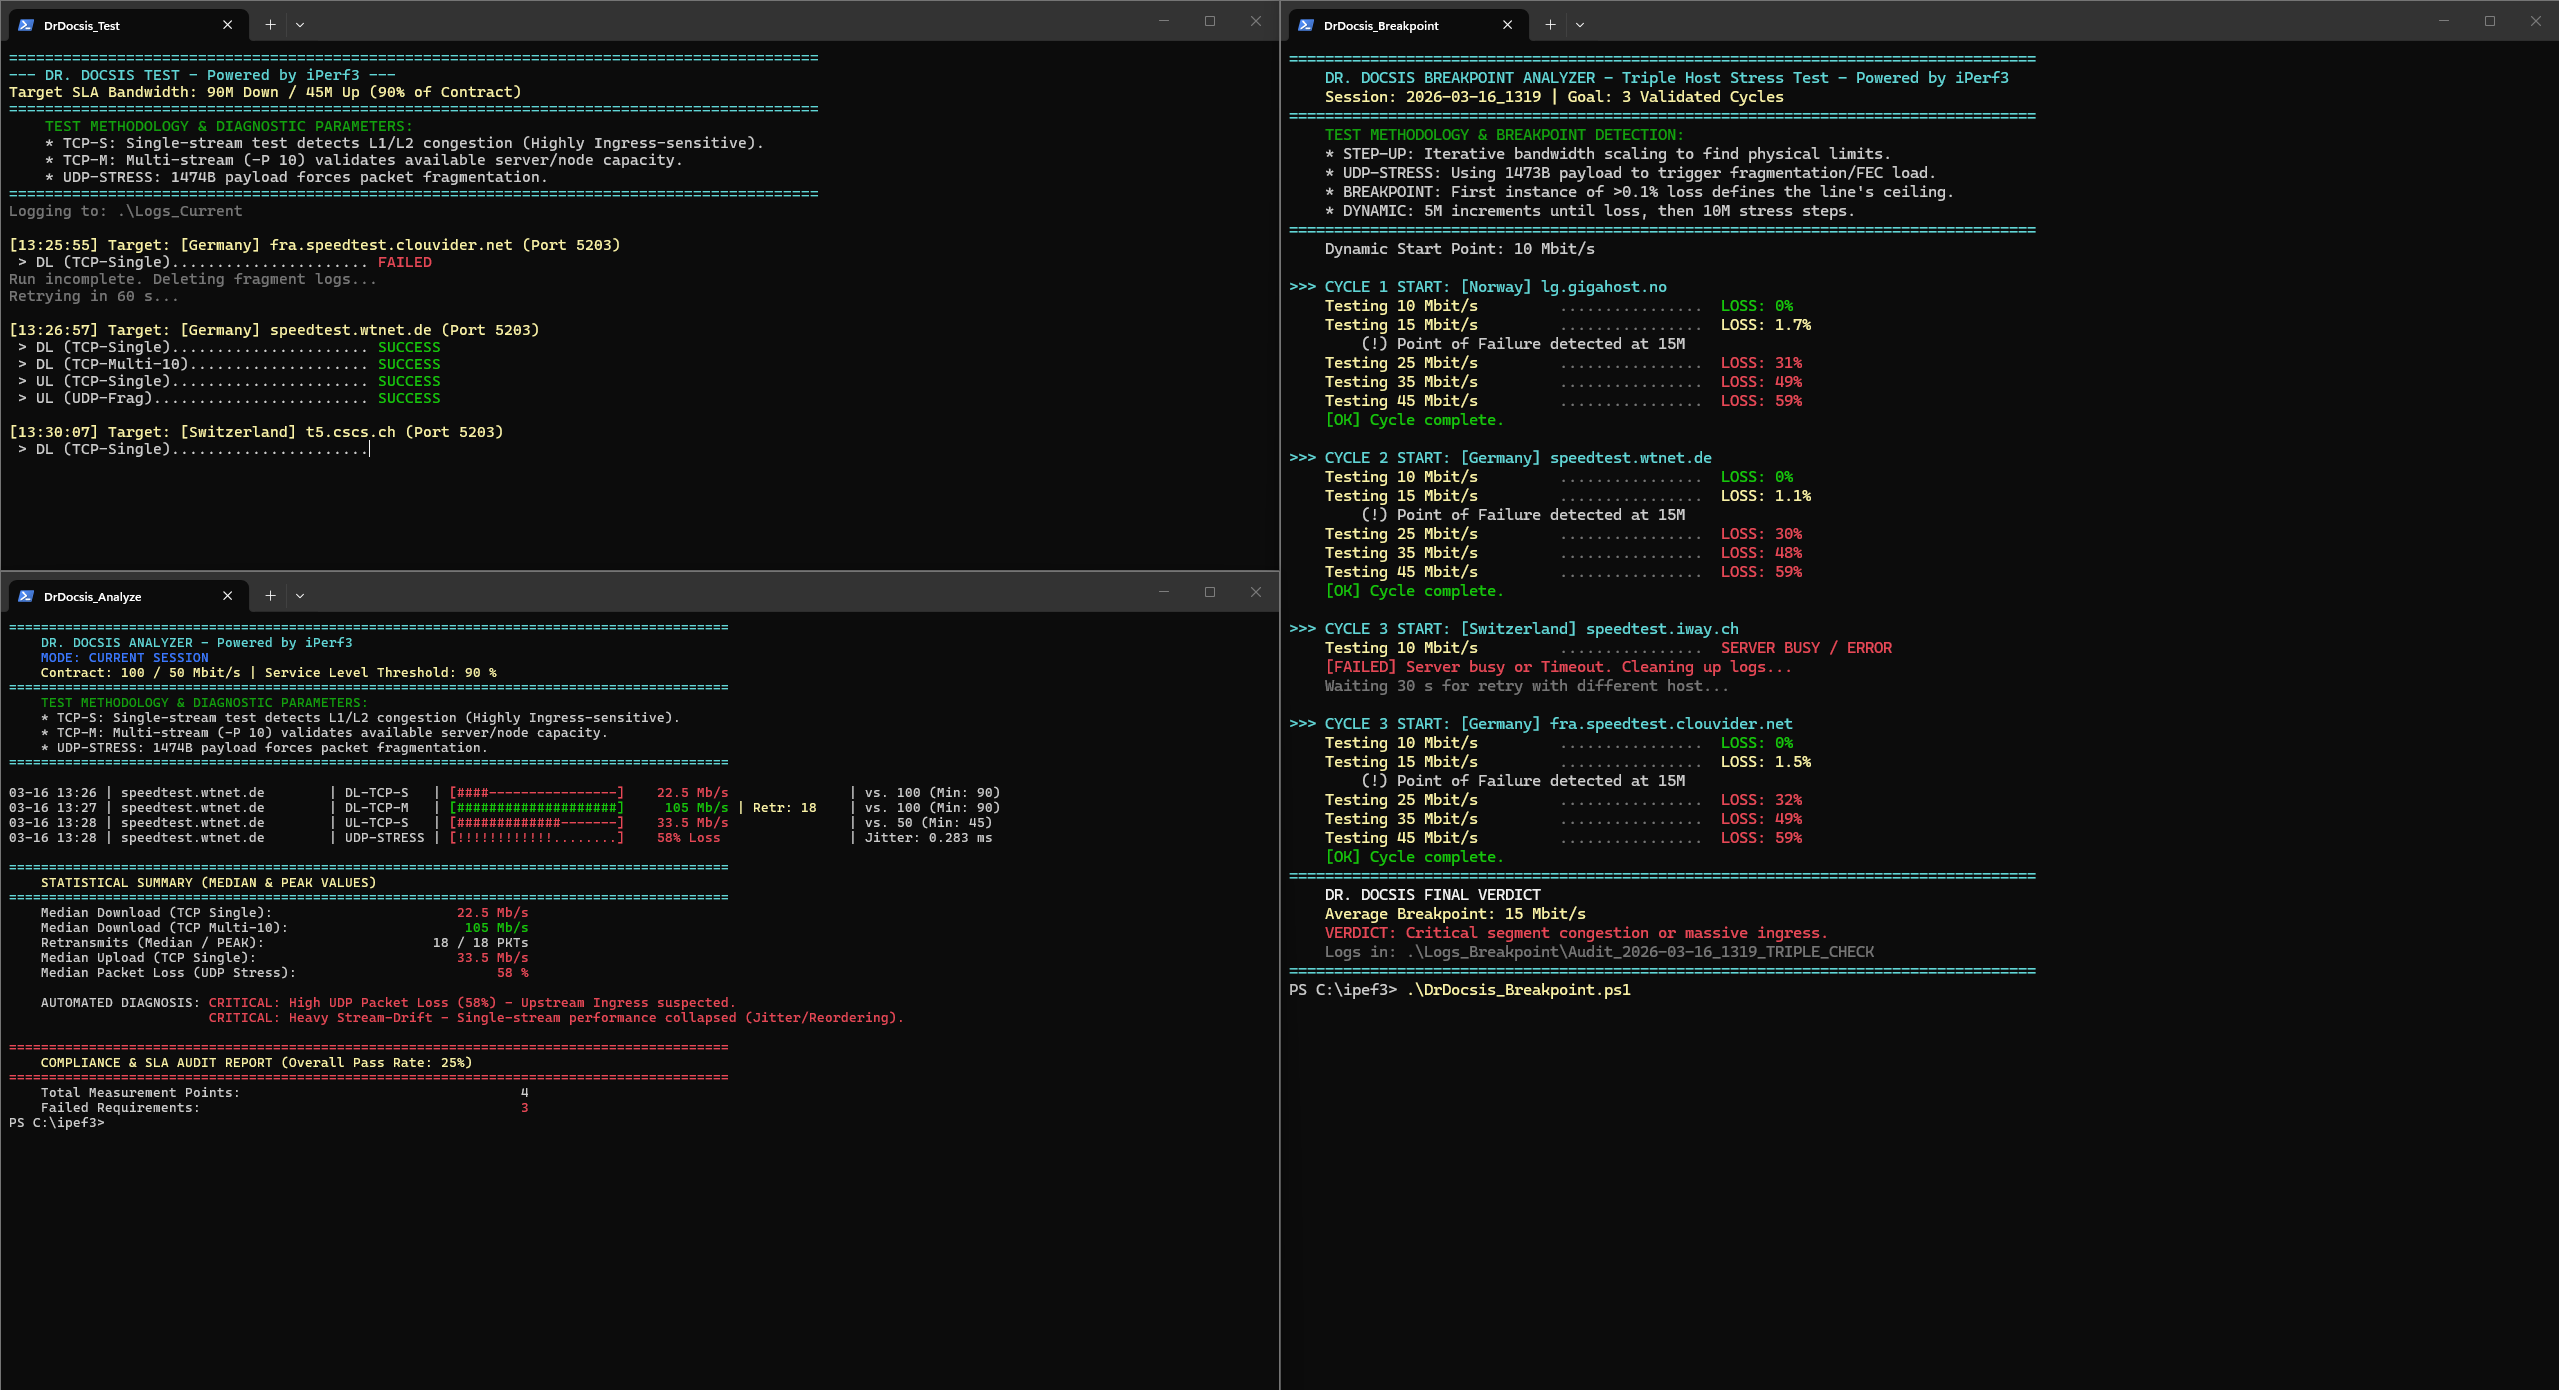Open new tab in DrDocsis_Breakpoint window

click(1550, 25)
